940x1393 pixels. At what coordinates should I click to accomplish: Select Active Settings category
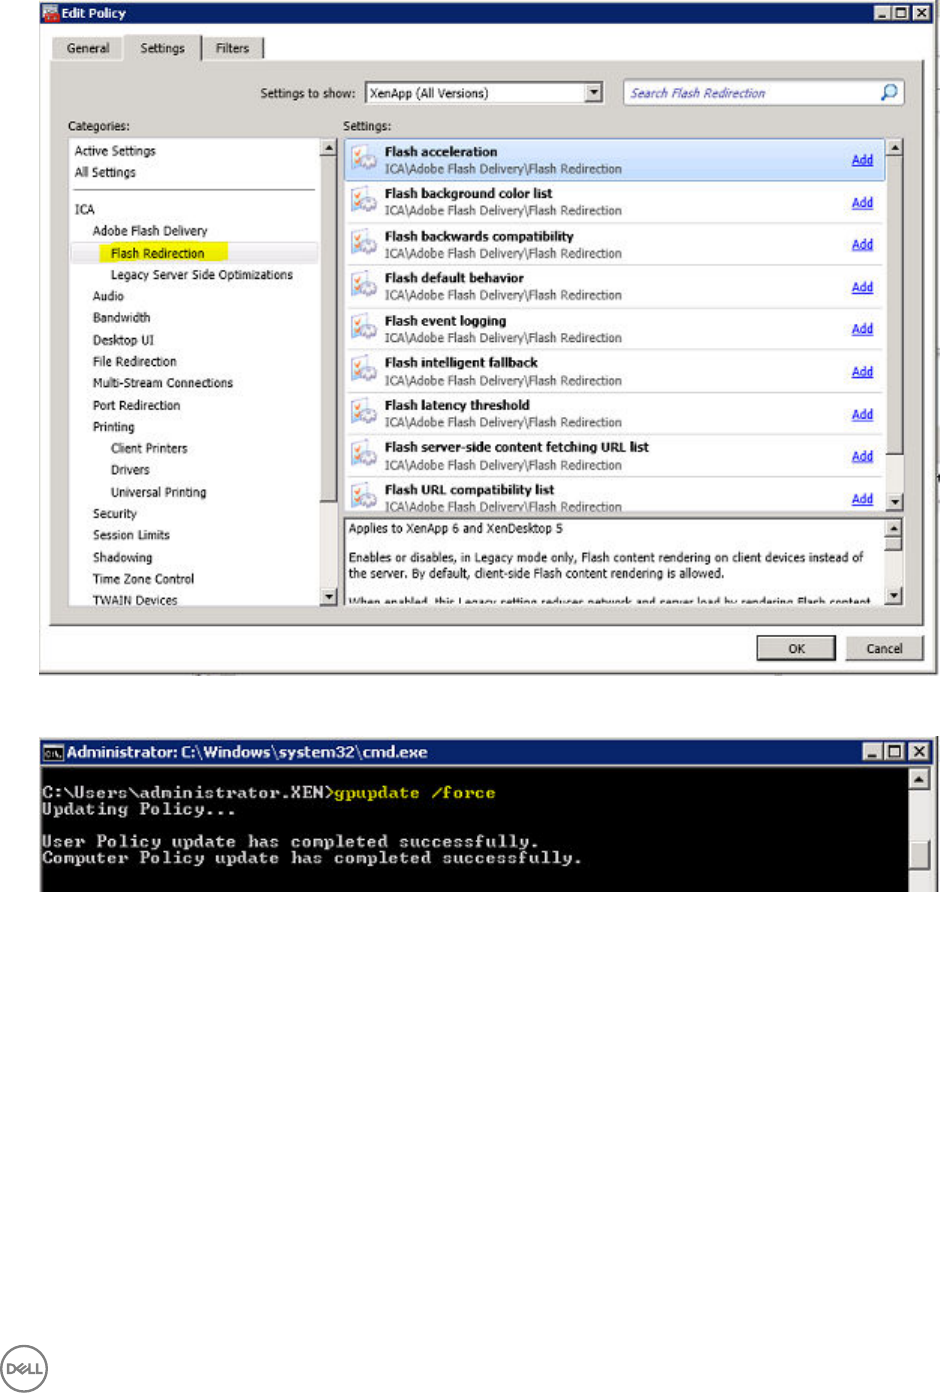pos(115,151)
